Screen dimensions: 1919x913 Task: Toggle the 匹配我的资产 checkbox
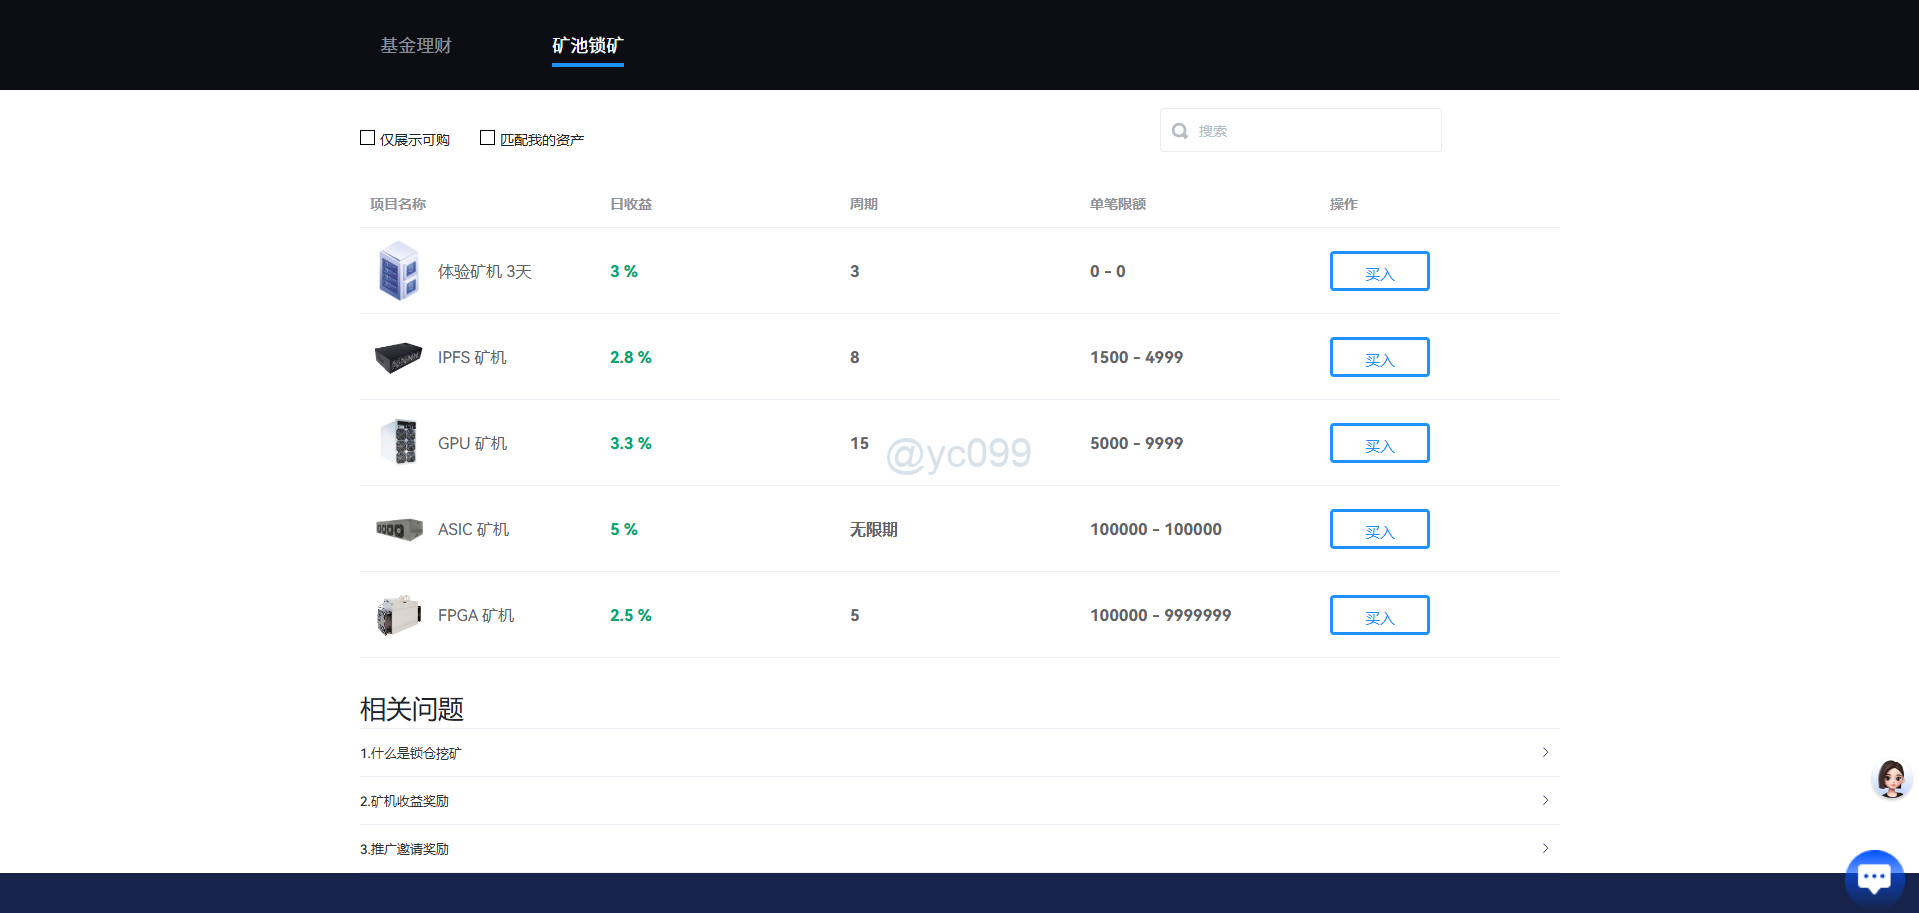[x=488, y=138]
